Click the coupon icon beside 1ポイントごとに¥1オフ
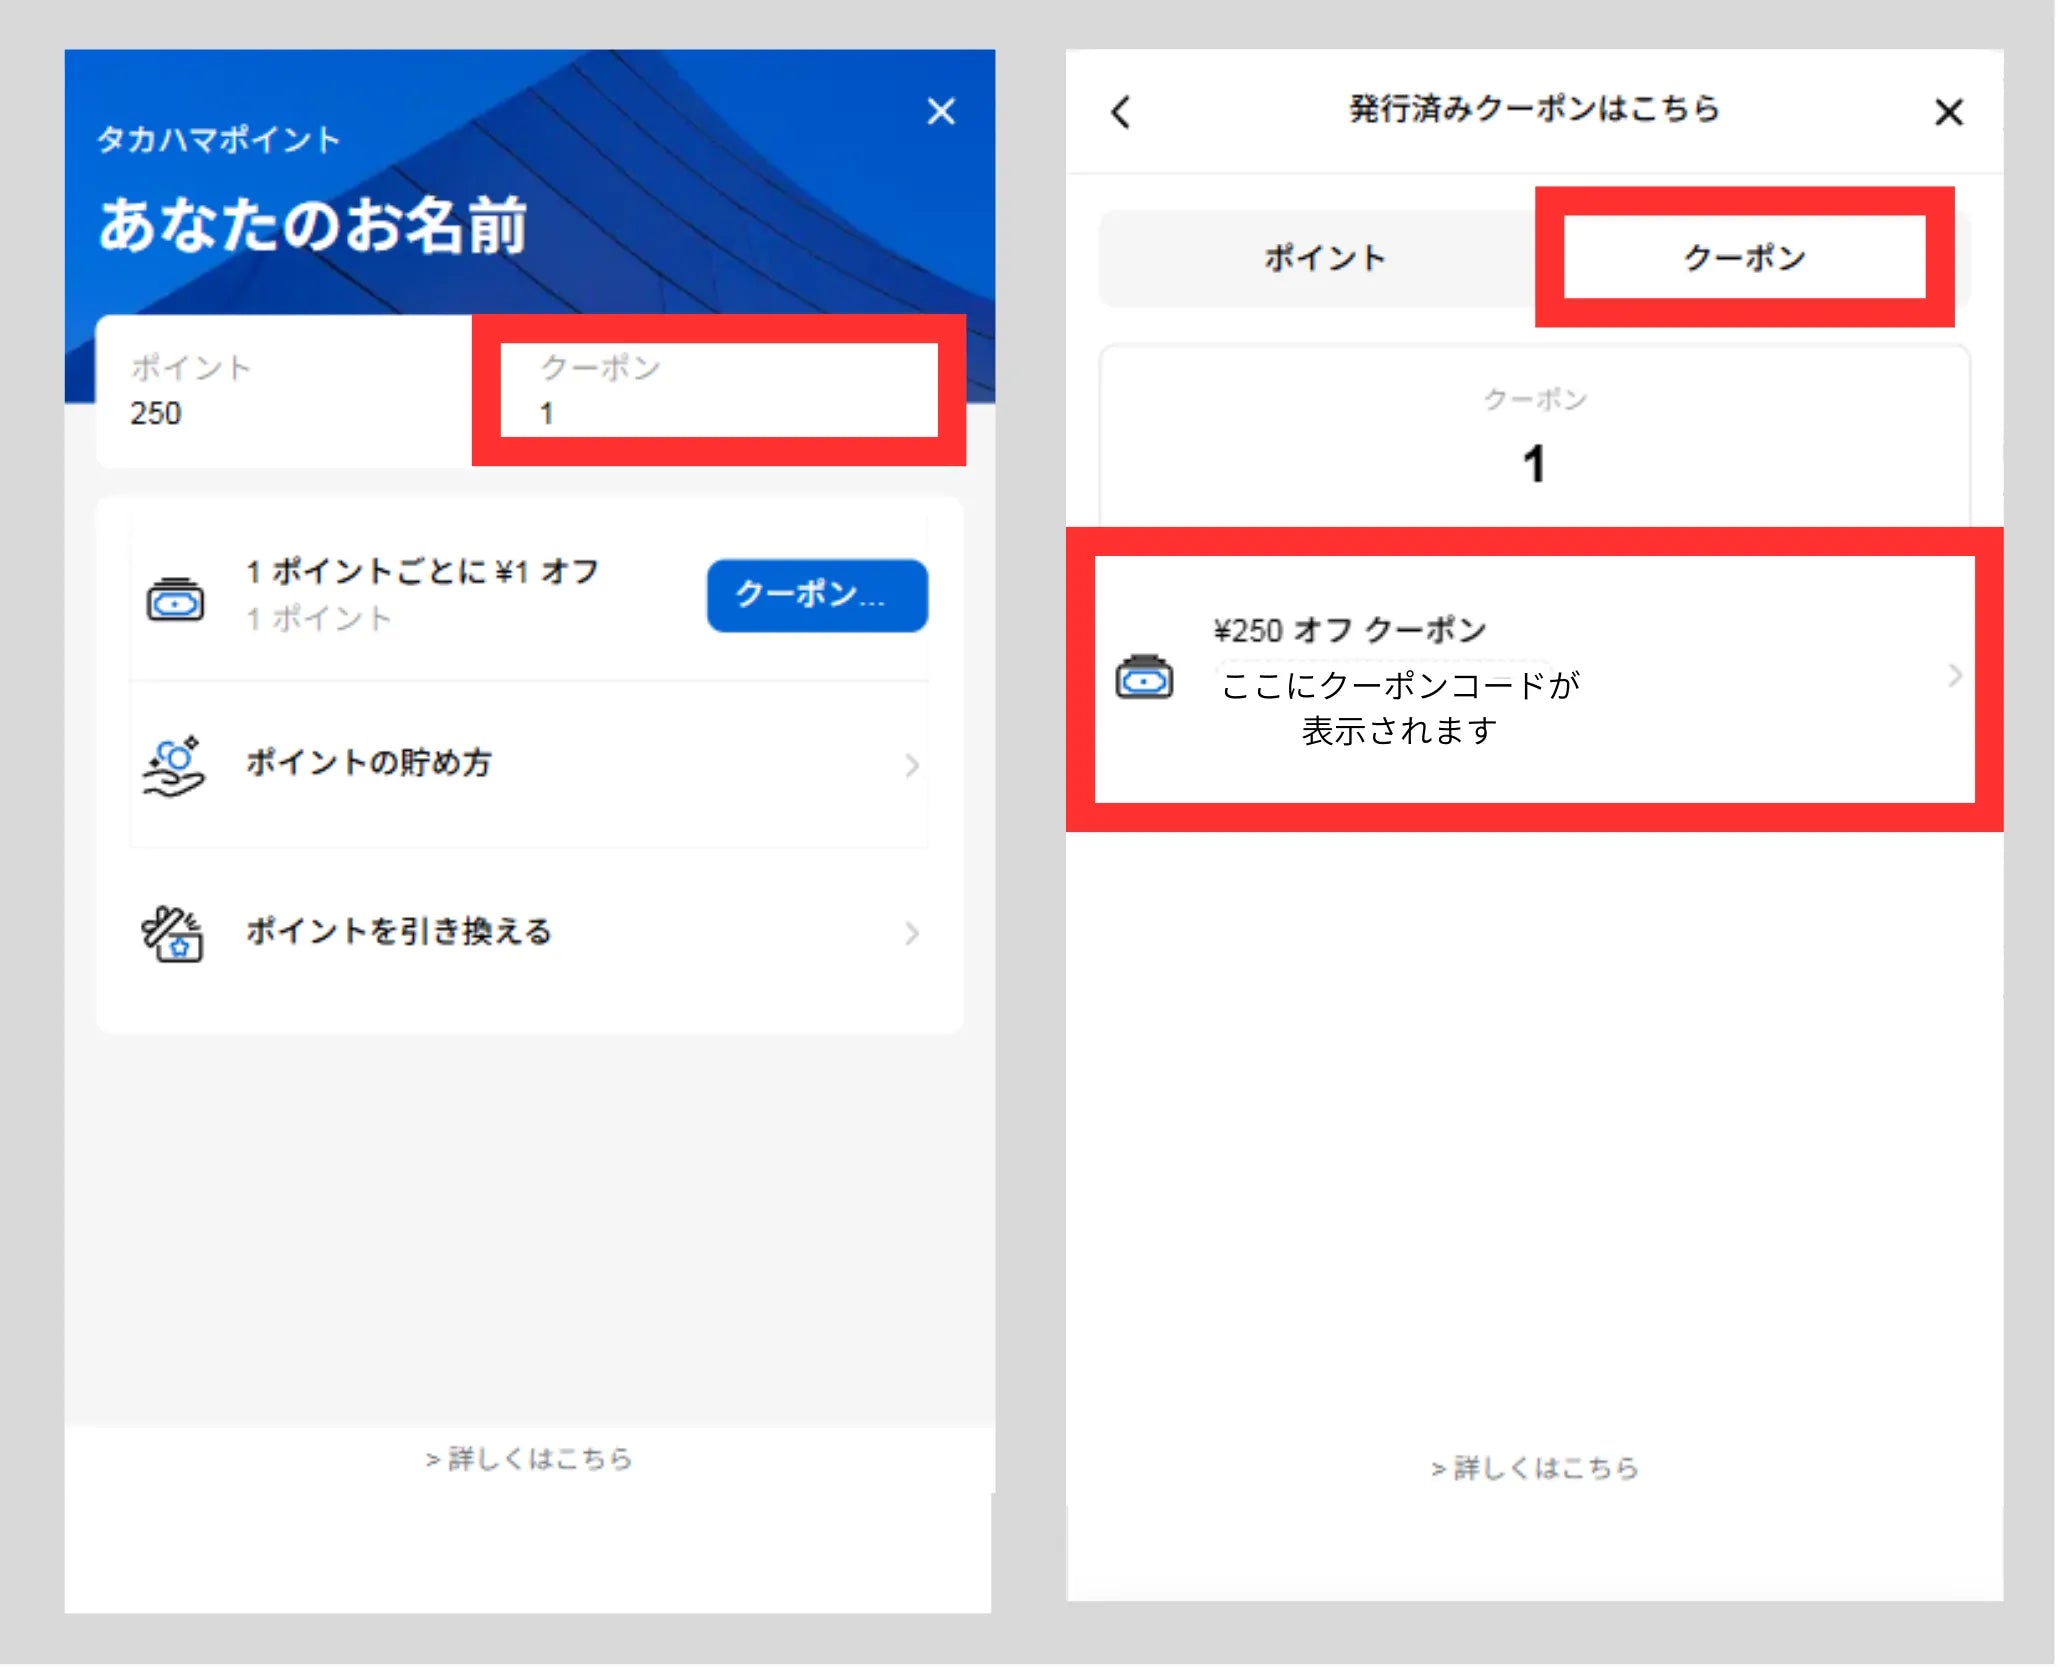This screenshot has width=2058, height=1667. click(x=175, y=600)
